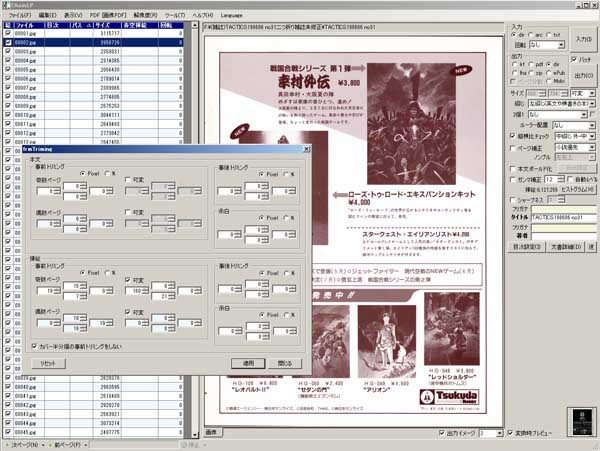Go to previous page with 前ページ(P)
This screenshot has width=600, height=451.
67,445
